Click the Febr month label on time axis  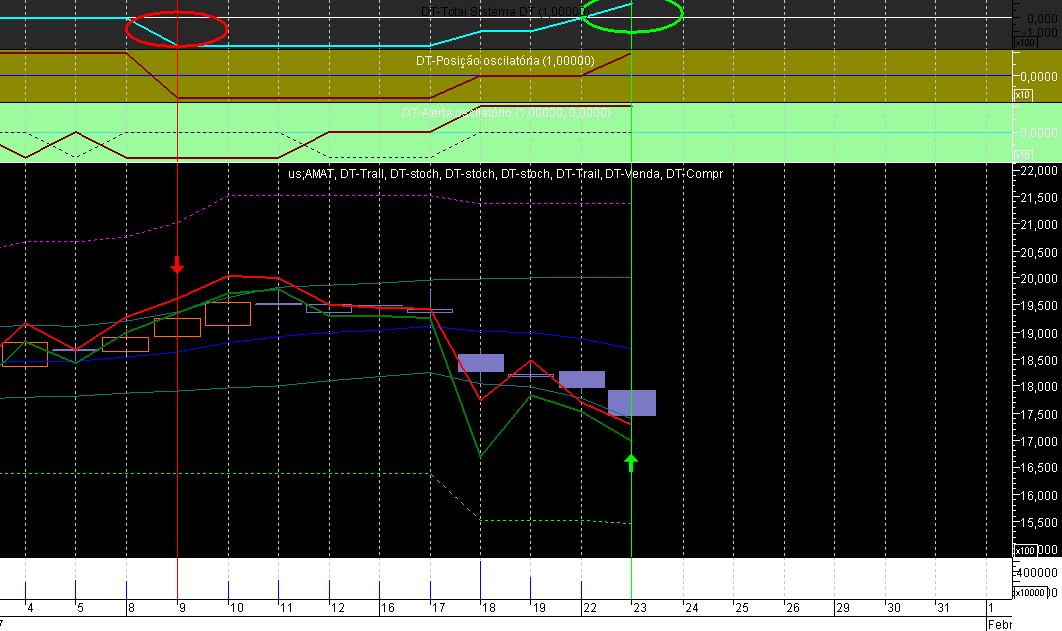click(999, 625)
